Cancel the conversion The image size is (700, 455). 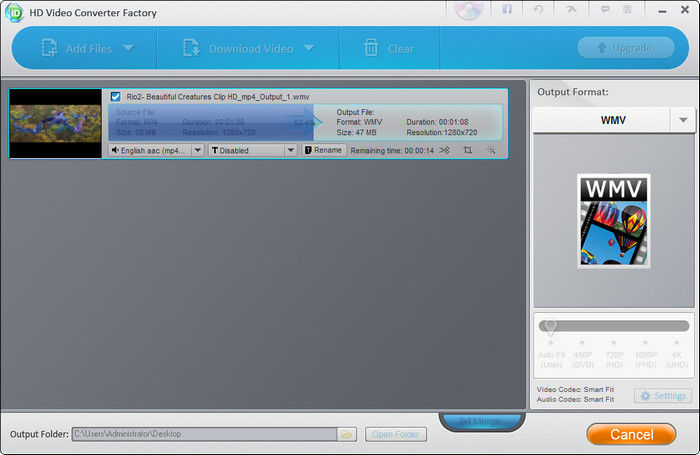[631, 434]
